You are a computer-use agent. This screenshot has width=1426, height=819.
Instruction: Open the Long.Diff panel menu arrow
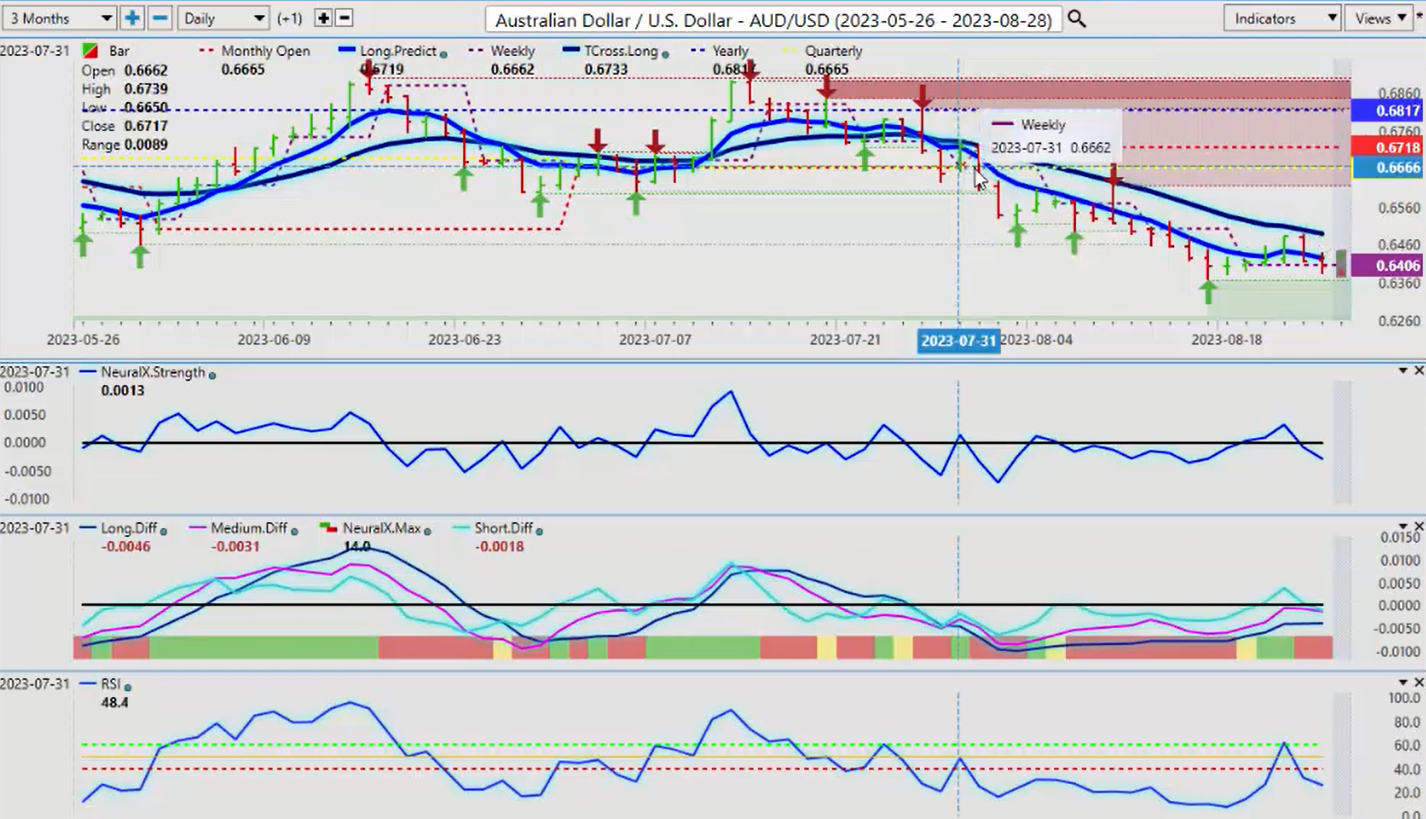[1403, 526]
